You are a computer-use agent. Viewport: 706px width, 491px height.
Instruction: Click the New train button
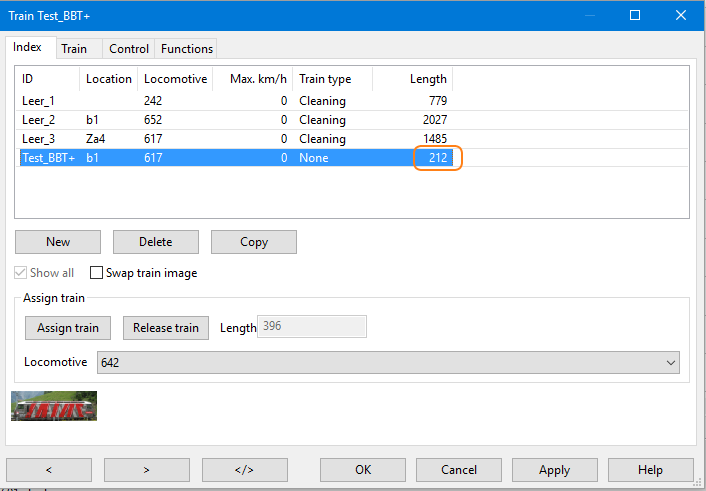[58, 242]
